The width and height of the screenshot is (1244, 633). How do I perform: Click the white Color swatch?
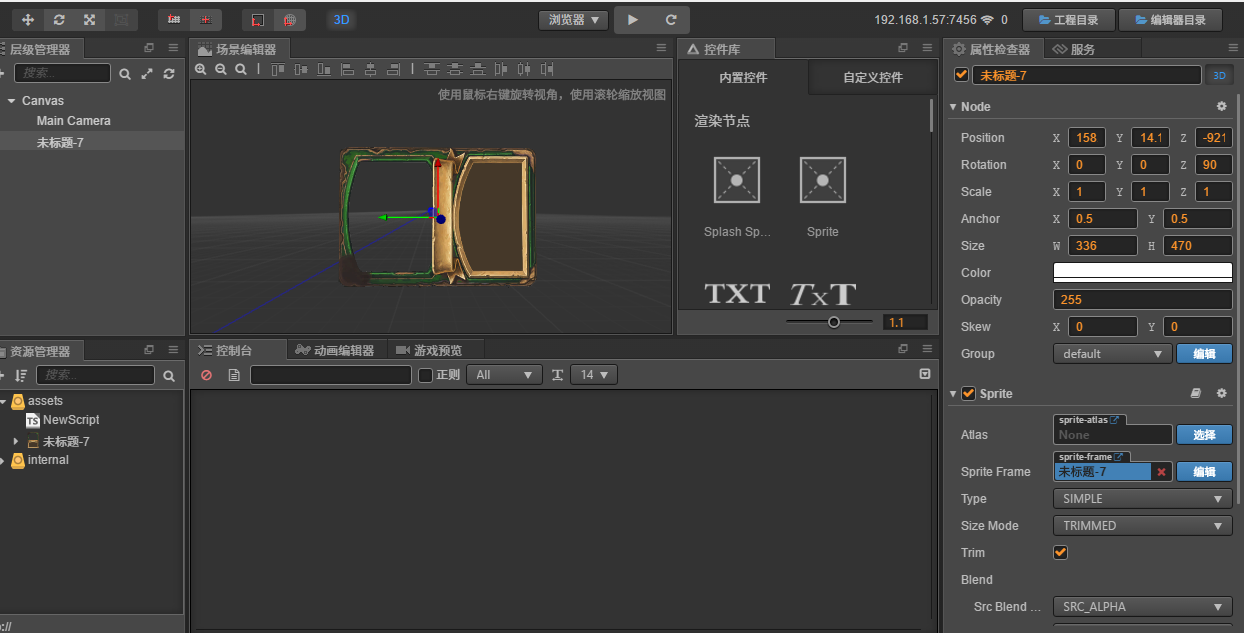[x=1142, y=272]
